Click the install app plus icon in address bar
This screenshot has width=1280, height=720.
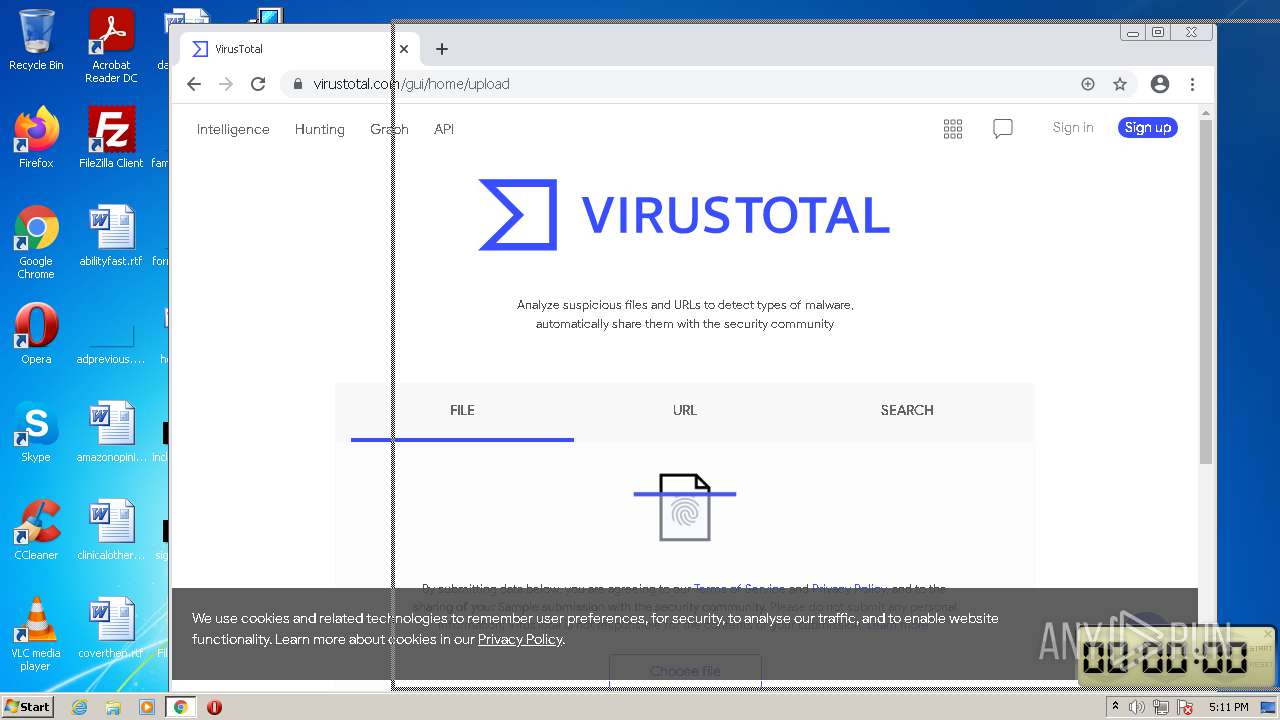pyautogui.click(x=1088, y=84)
